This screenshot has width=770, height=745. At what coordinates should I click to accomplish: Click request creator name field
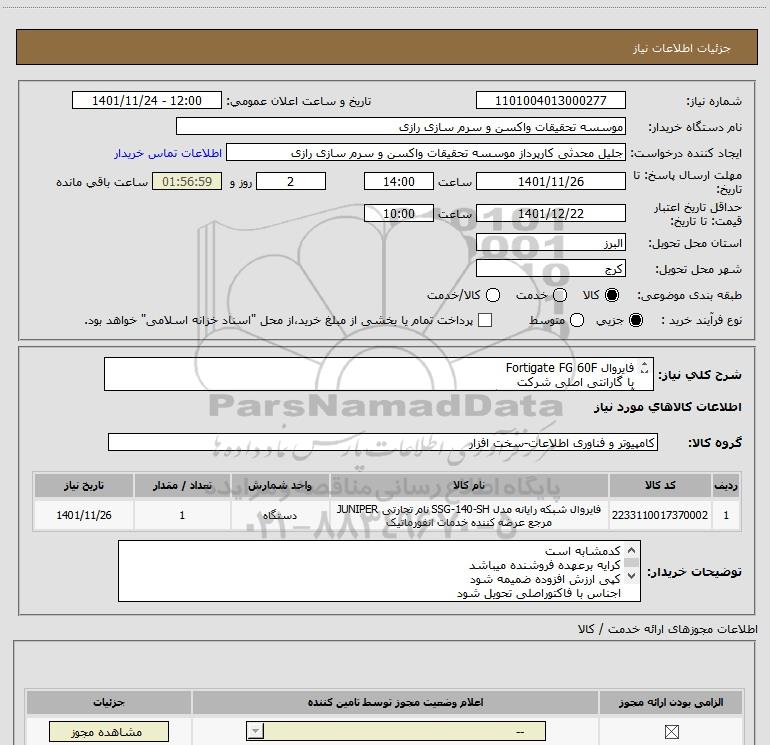click(426, 152)
